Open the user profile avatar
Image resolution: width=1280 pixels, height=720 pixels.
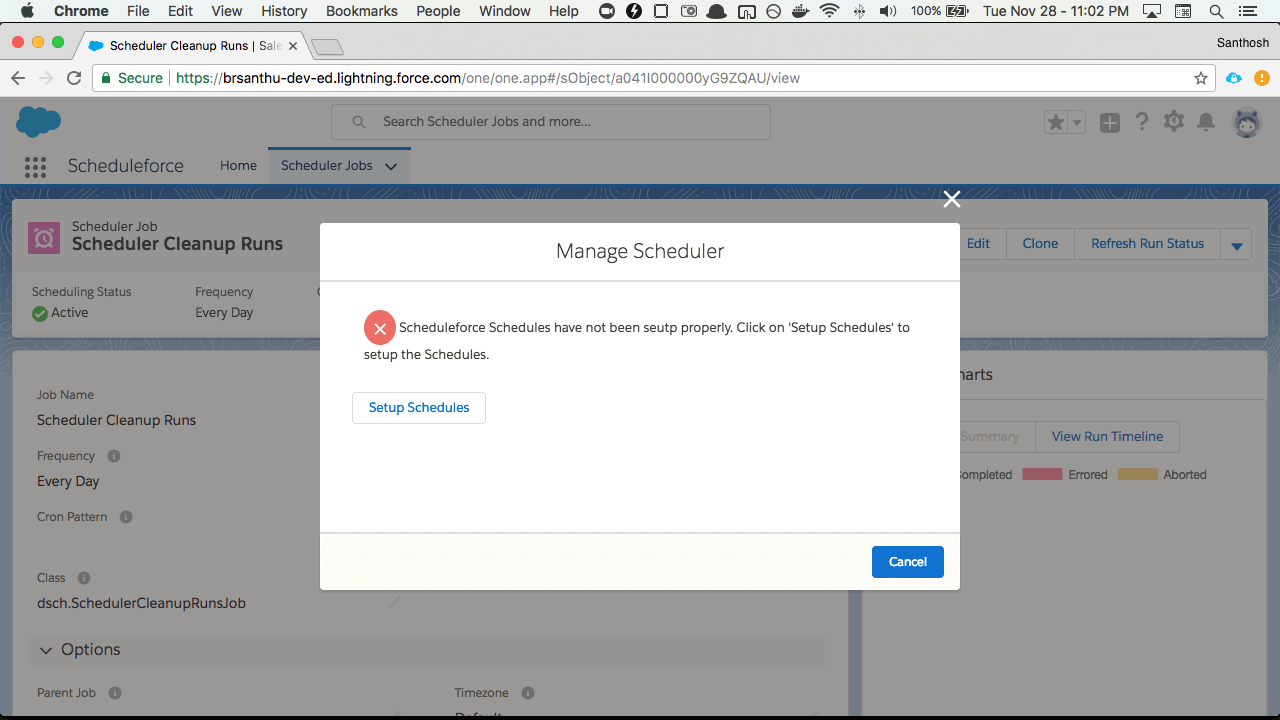1246,122
